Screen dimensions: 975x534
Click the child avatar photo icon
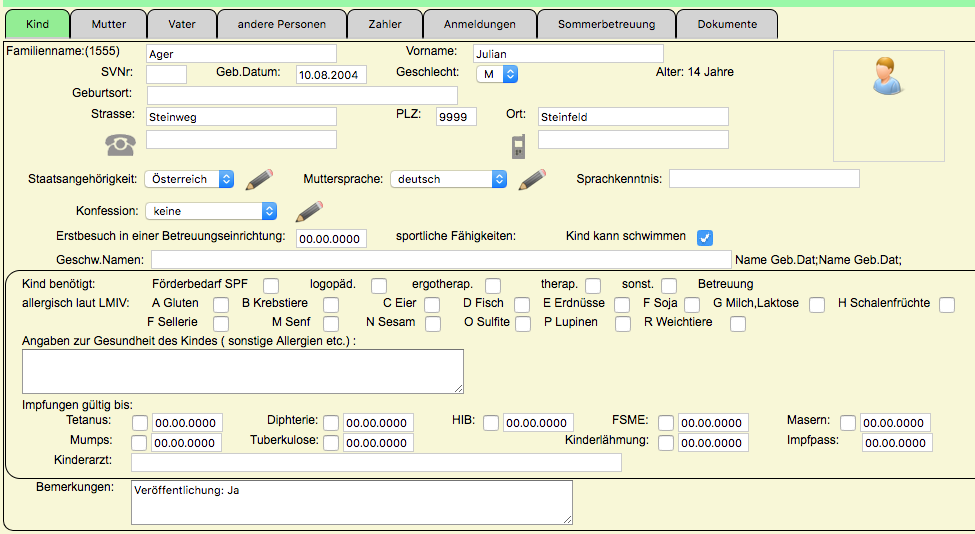coord(888,77)
